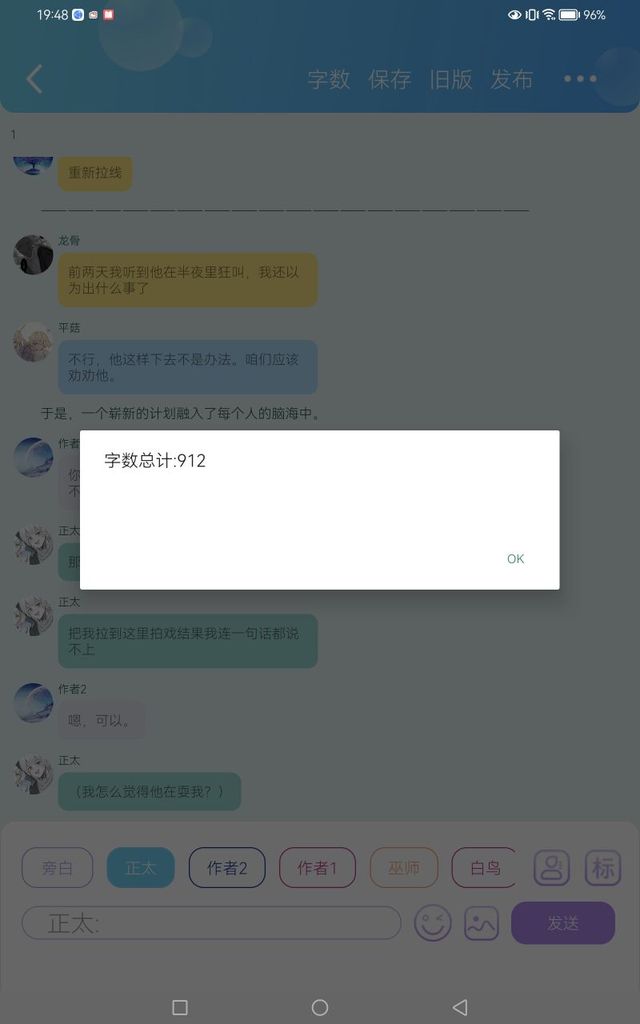
Task: Select the 作者2 speaker role
Action: coord(227,868)
